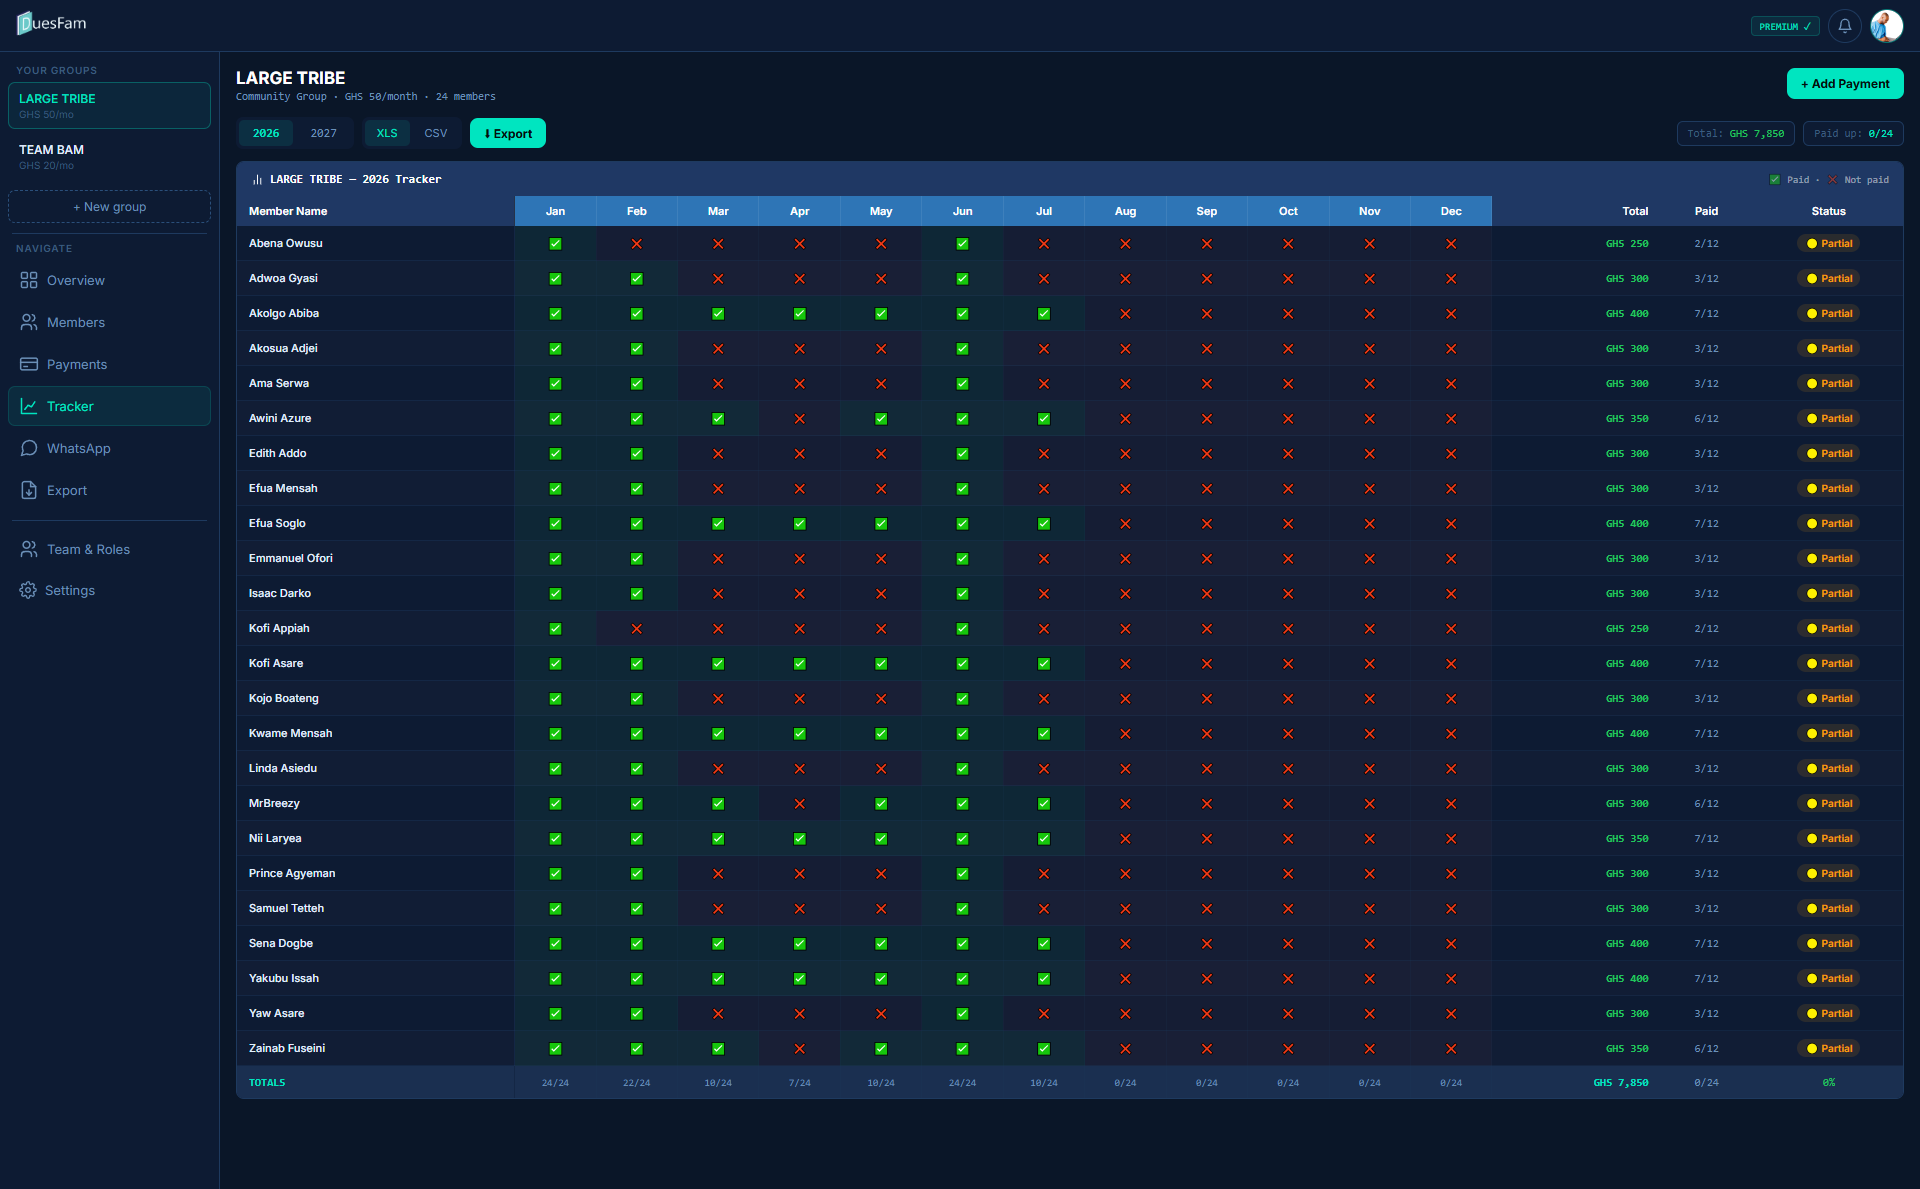Toggle Sena Dogbe's Aug unpaid mark

(1125, 944)
